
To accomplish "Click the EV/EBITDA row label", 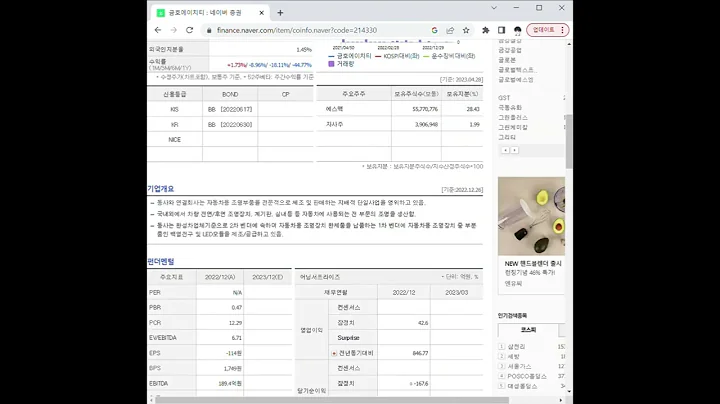I will [163, 338].
